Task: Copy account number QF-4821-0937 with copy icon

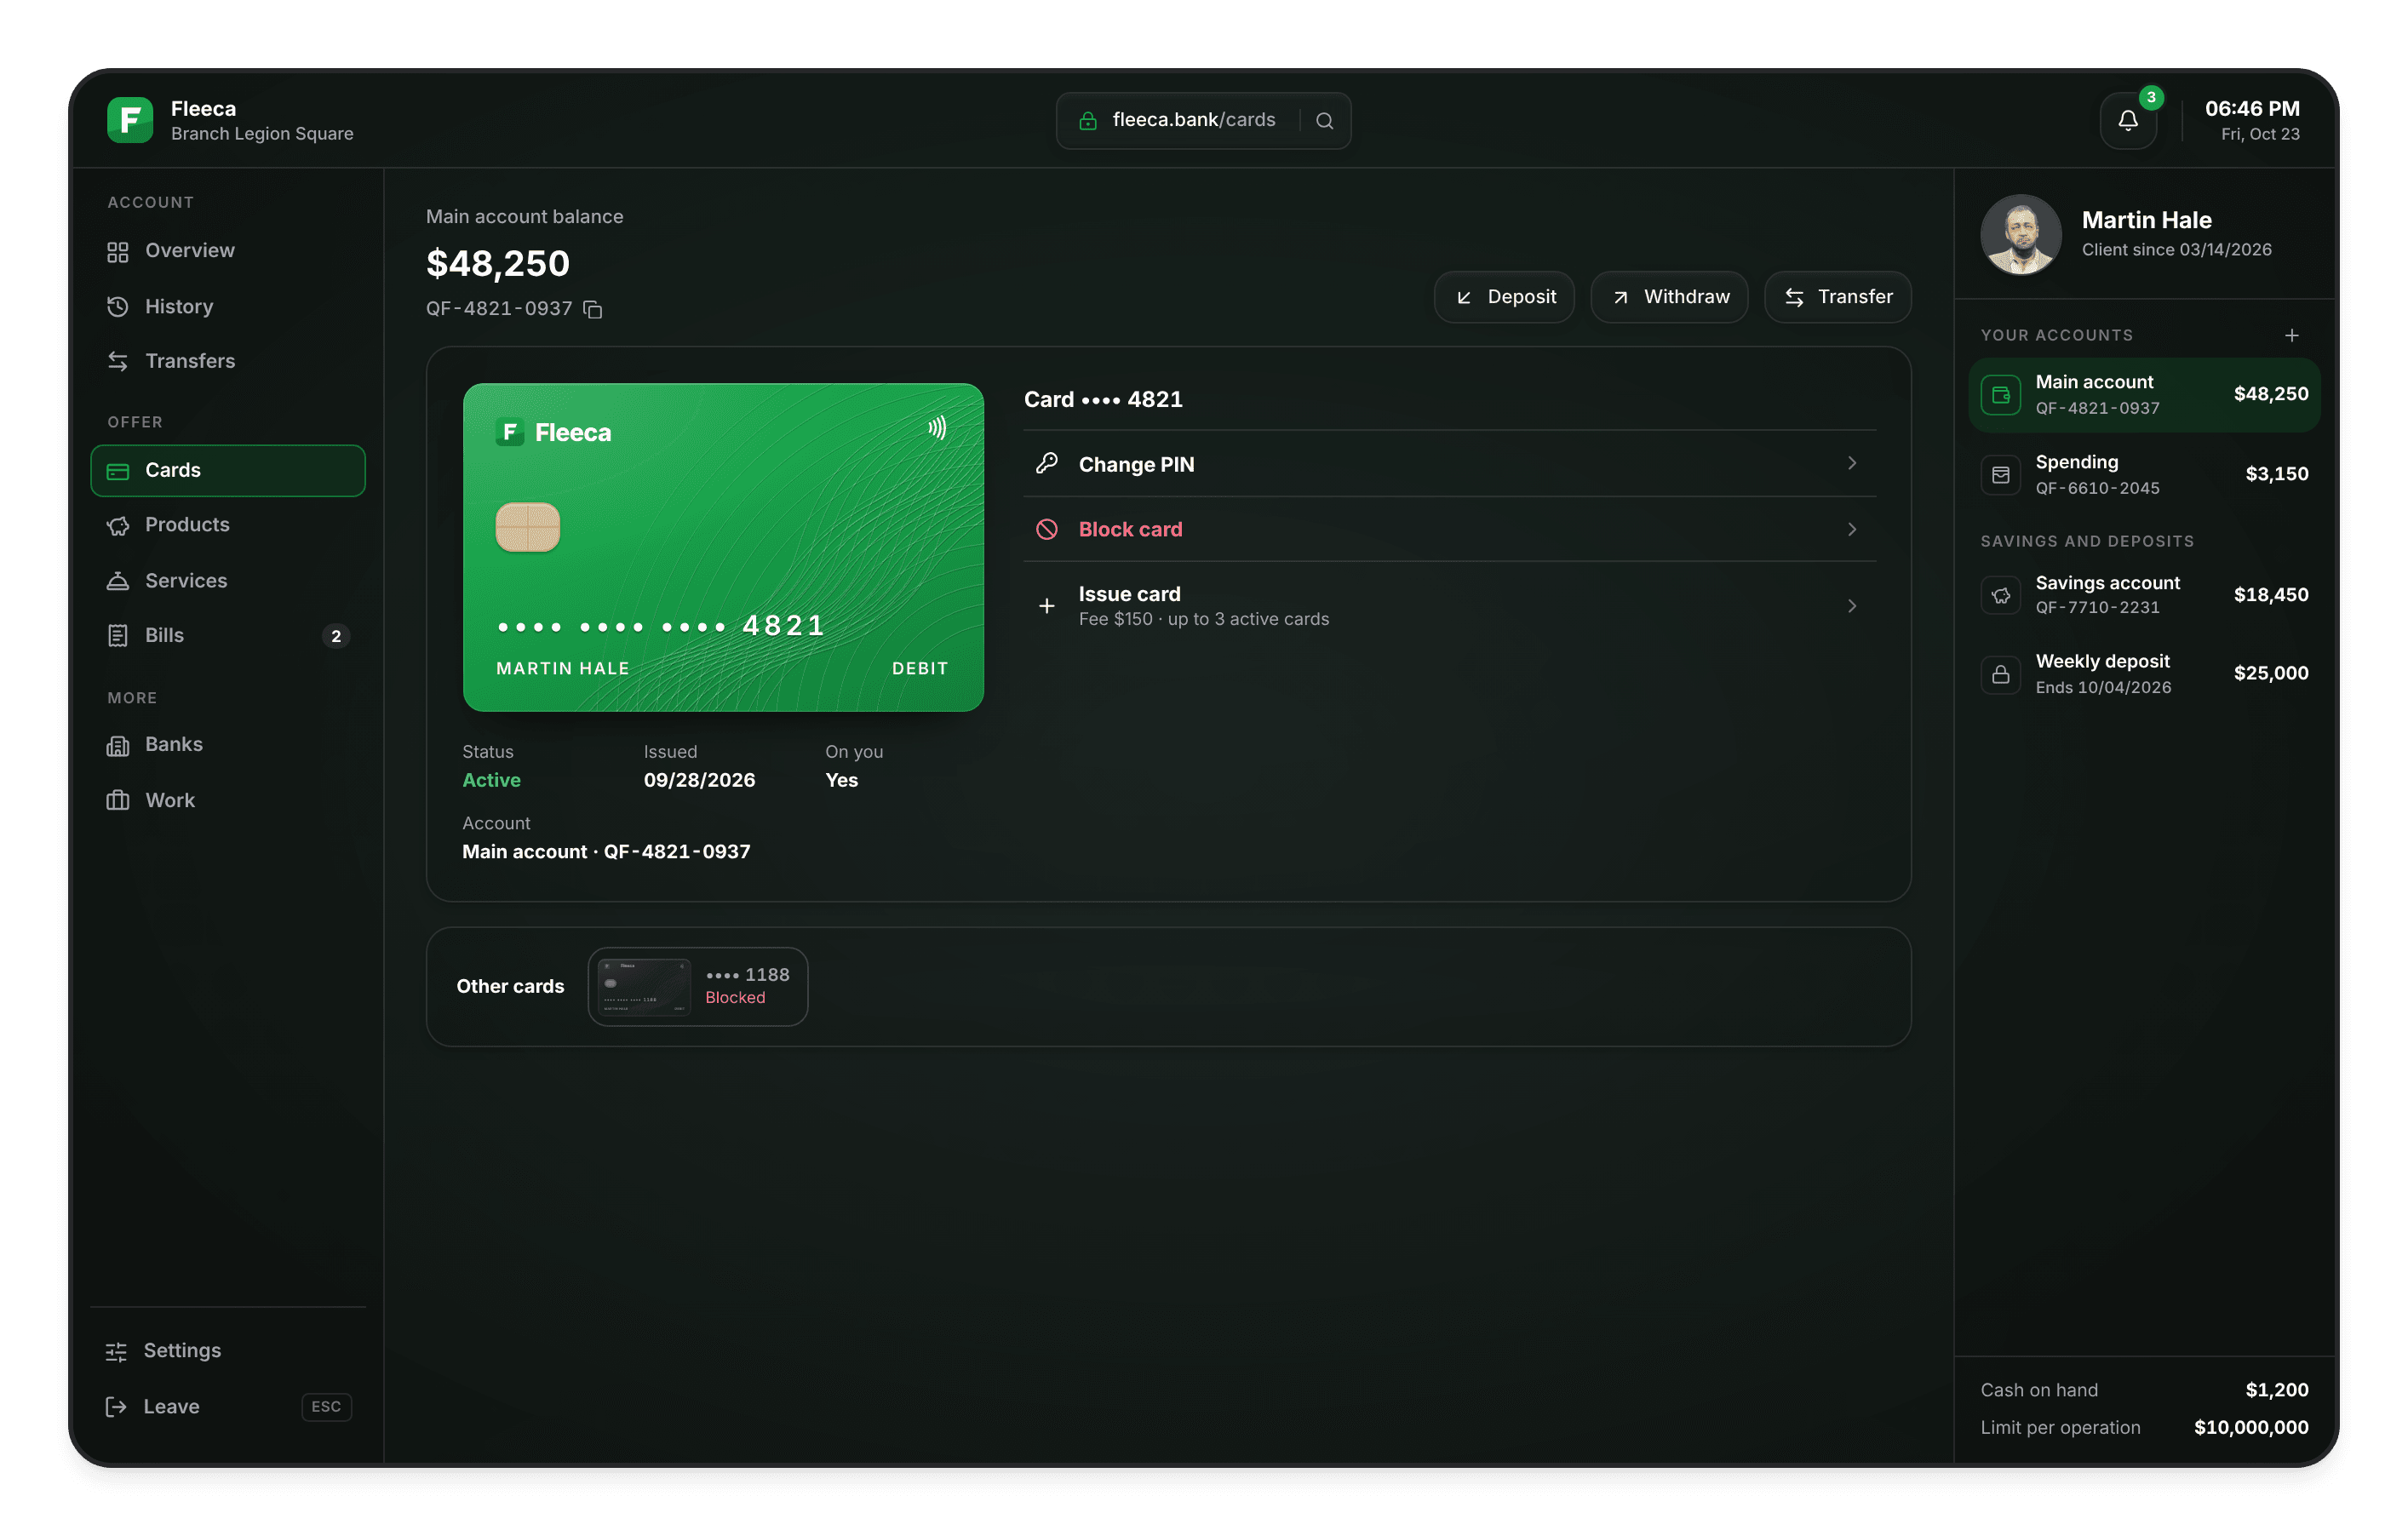Action: click(593, 309)
